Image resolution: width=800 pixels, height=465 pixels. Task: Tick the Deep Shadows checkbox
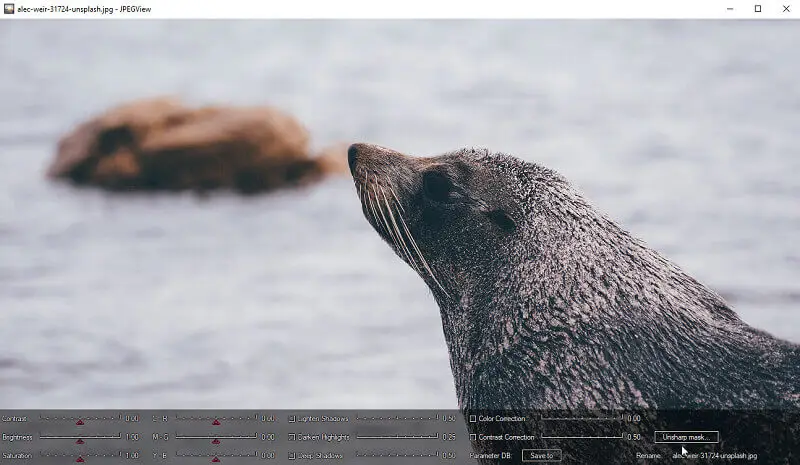tap(291, 455)
